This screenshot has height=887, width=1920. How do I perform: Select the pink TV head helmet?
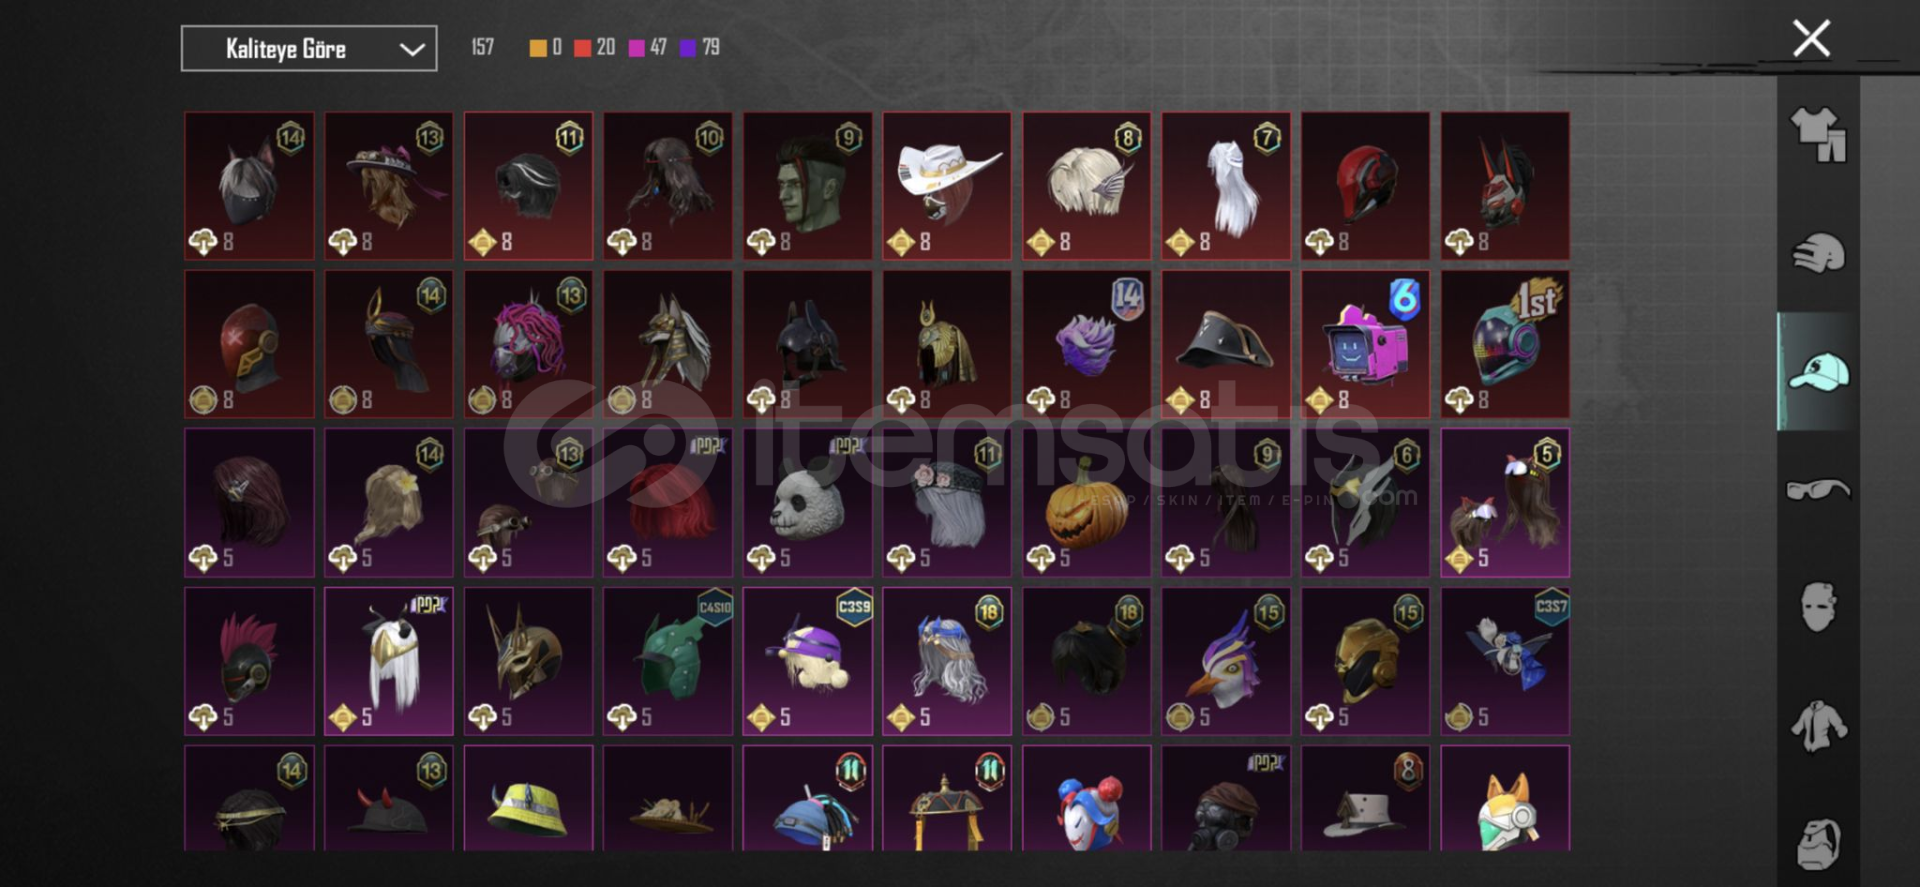pyautogui.click(x=1365, y=344)
